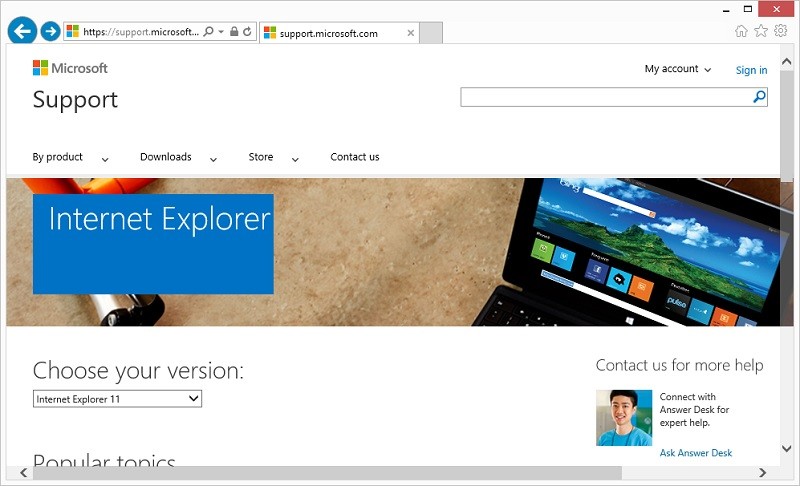The image size is (800, 486).
Task: Click the vertical scrollbar up arrow
Action: click(786, 61)
